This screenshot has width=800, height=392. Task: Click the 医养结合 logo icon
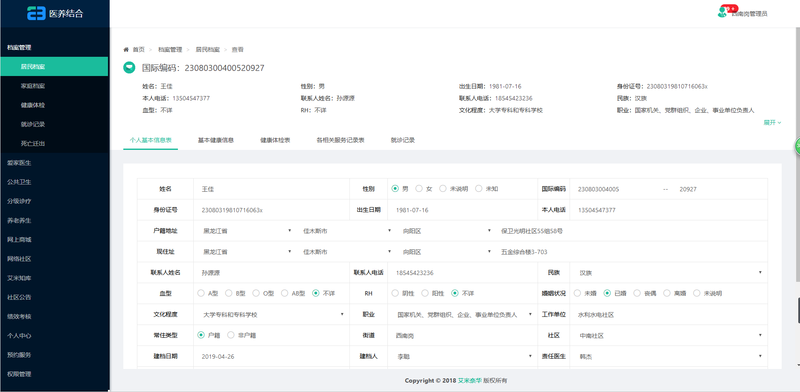click(36, 14)
